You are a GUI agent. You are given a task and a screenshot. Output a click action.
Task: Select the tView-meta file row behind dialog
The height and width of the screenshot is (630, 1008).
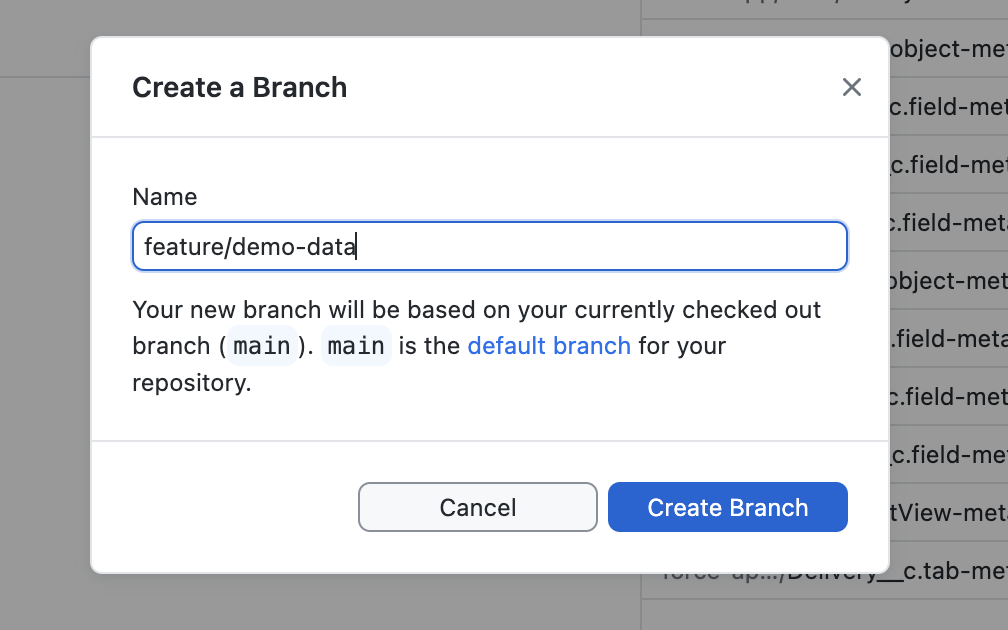[x=948, y=513]
